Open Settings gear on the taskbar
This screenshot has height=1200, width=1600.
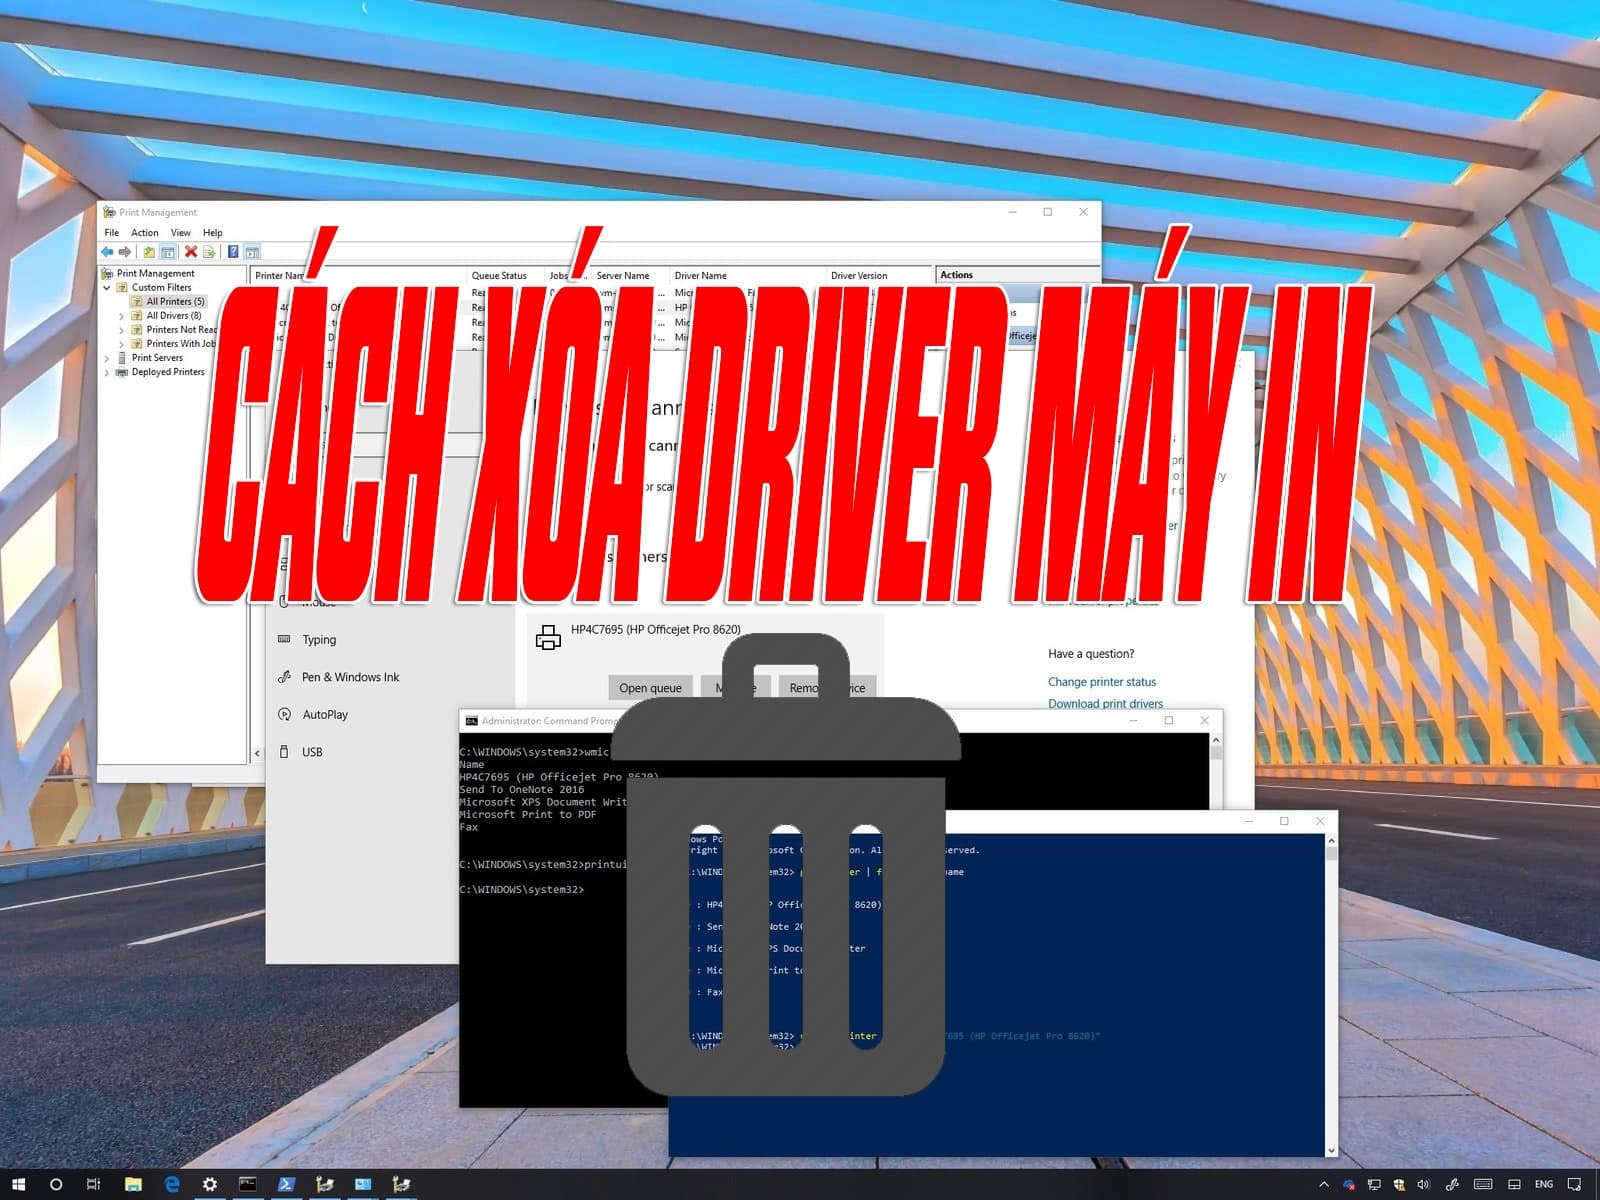(209, 1184)
